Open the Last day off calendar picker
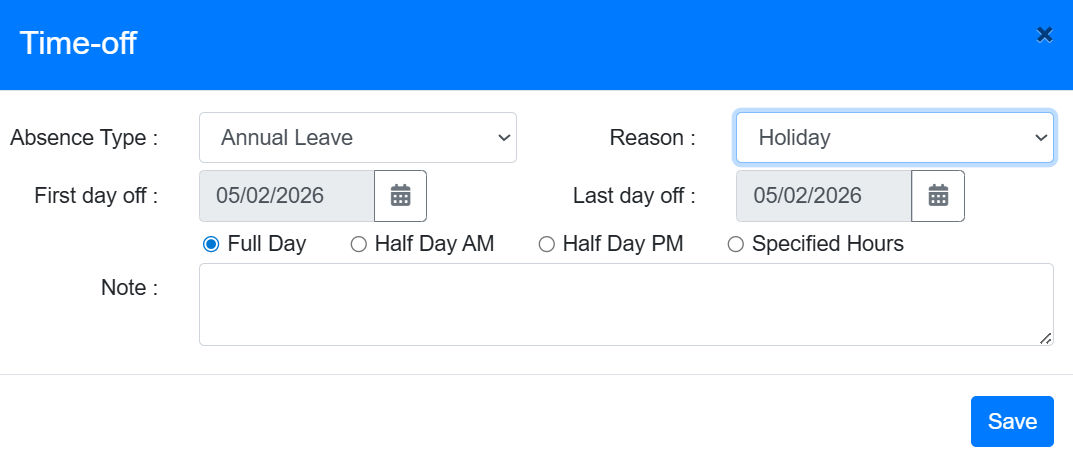This screenshot has height=468, width=1073. coord(938,196)
